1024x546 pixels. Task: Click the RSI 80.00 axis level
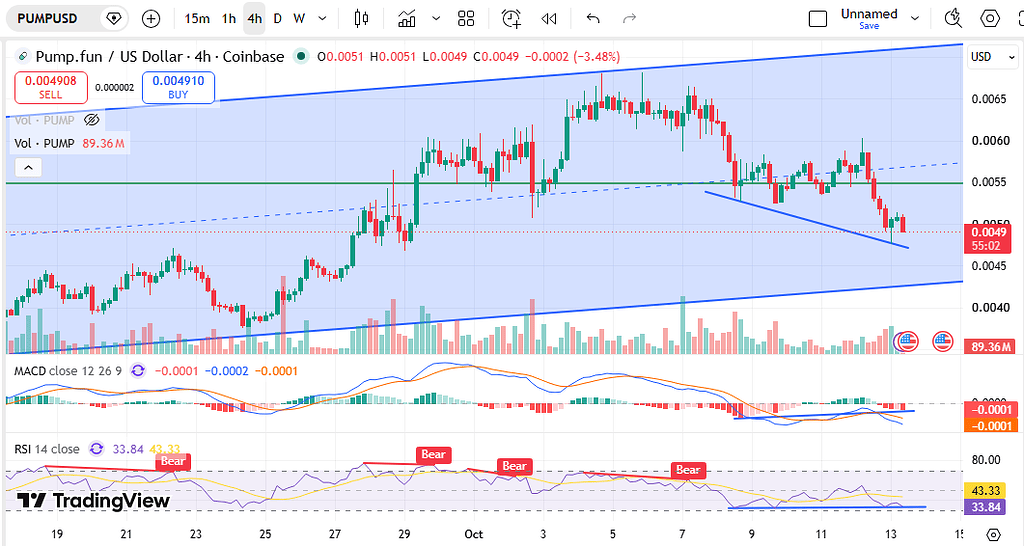point(986,460)
